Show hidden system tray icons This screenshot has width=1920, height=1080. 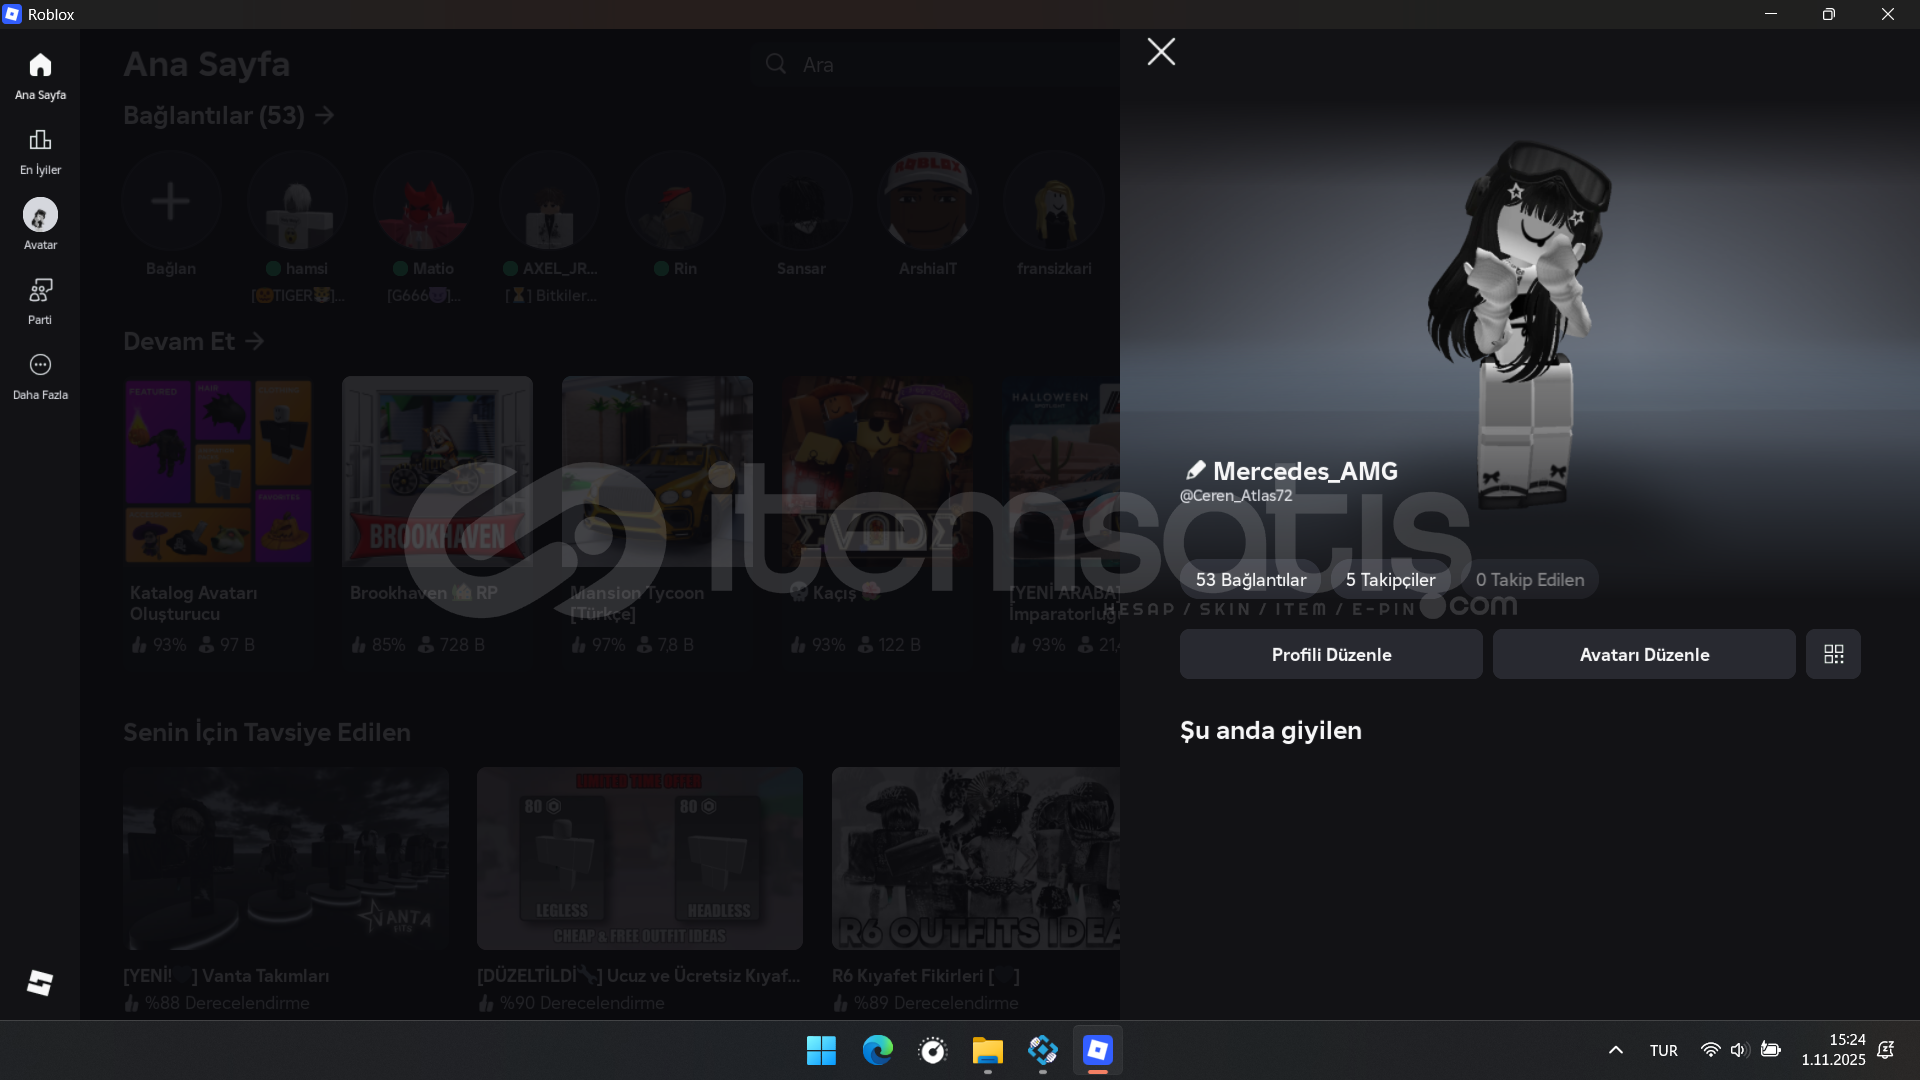tap(1615, 1050)
